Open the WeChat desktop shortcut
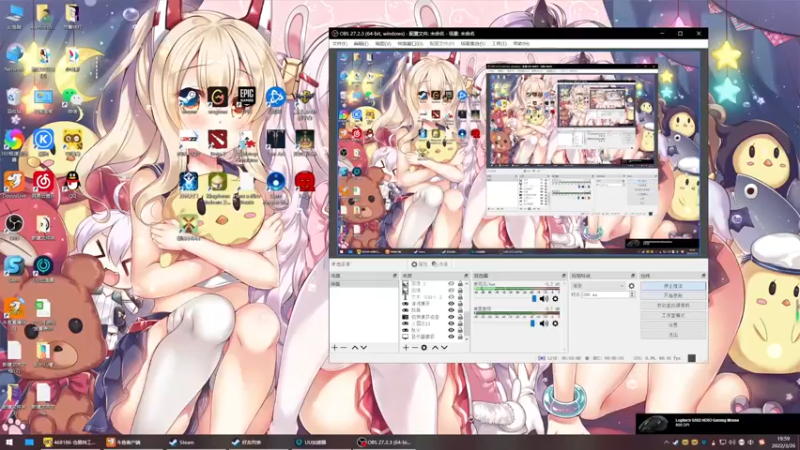The height and width of the screenshot is (450, 800). click(73, 99)
